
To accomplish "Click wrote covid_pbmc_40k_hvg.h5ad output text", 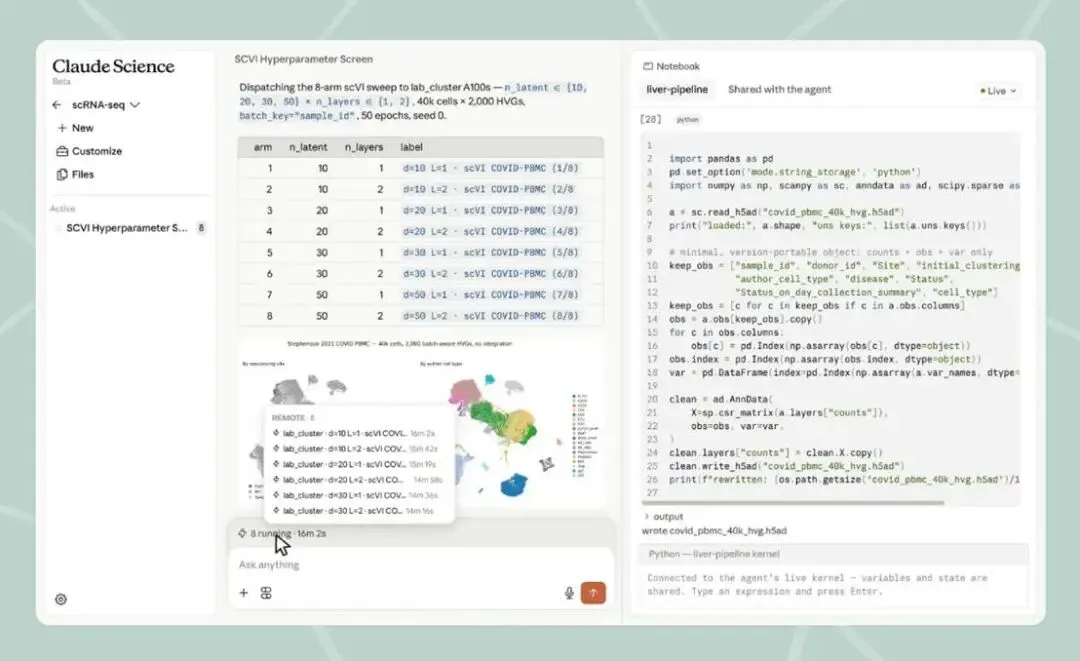I will pos(714,531).
